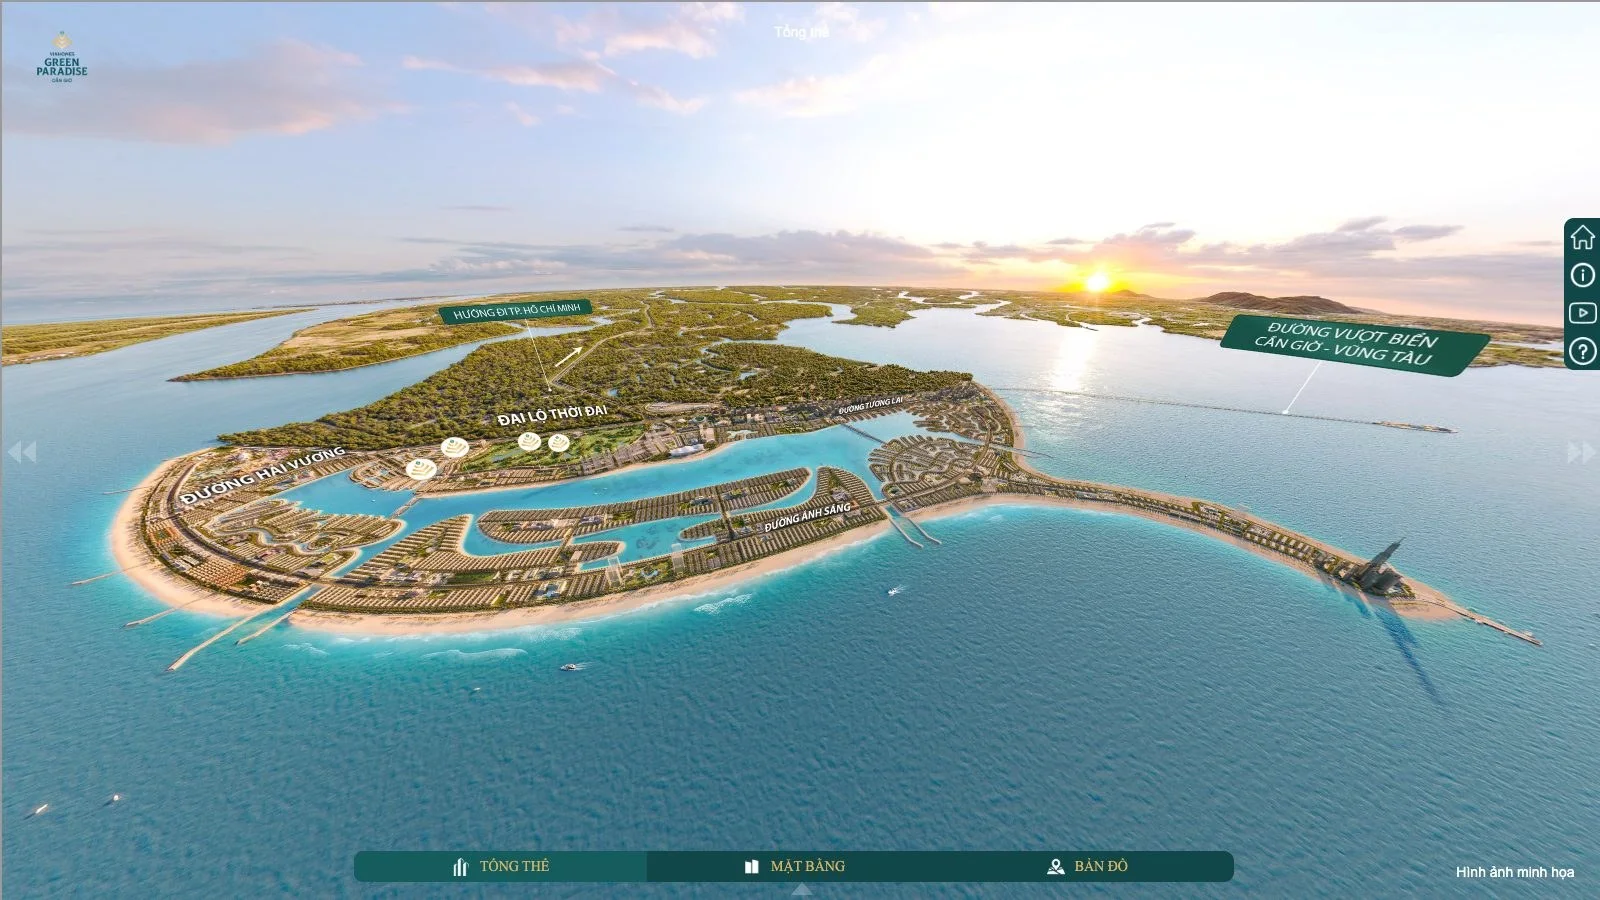Viewport: 1600px width, 900px height.
Task: Switch to the Tổng Thể tab
Action: (500, 866)
